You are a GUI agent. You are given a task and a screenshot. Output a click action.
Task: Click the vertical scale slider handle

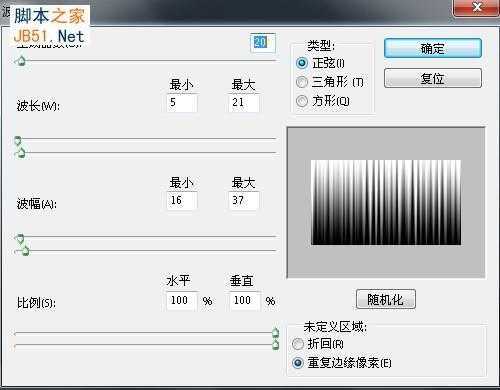(x=275, y=345)
